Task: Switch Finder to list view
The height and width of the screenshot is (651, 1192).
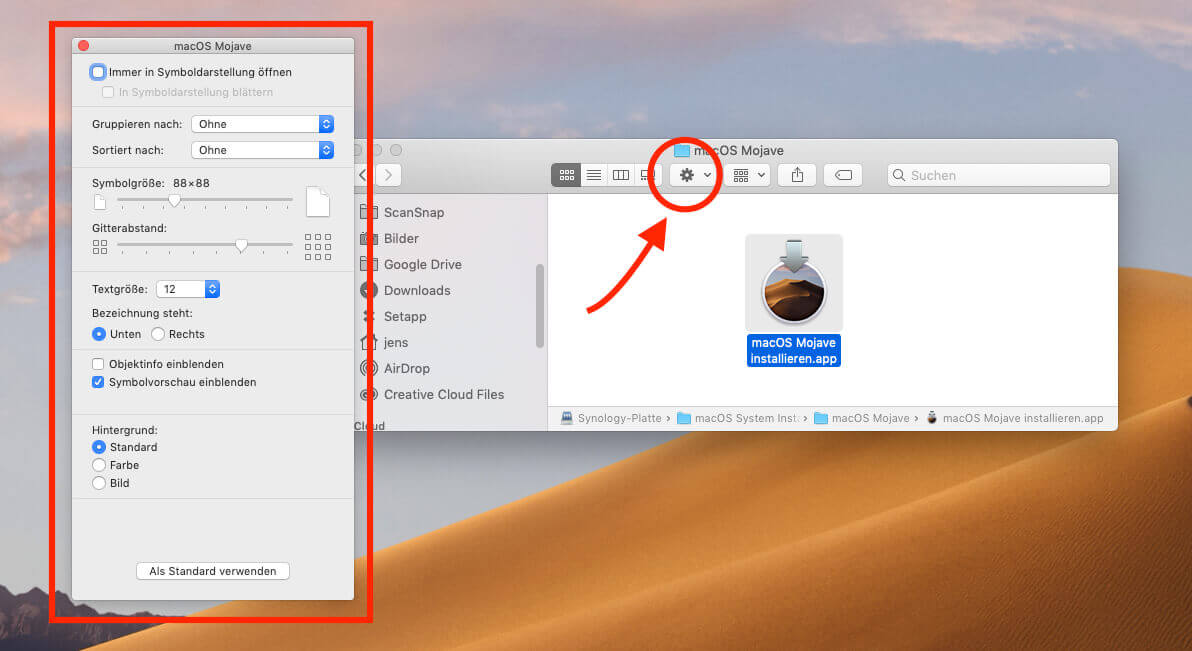Action: (594, 175)
